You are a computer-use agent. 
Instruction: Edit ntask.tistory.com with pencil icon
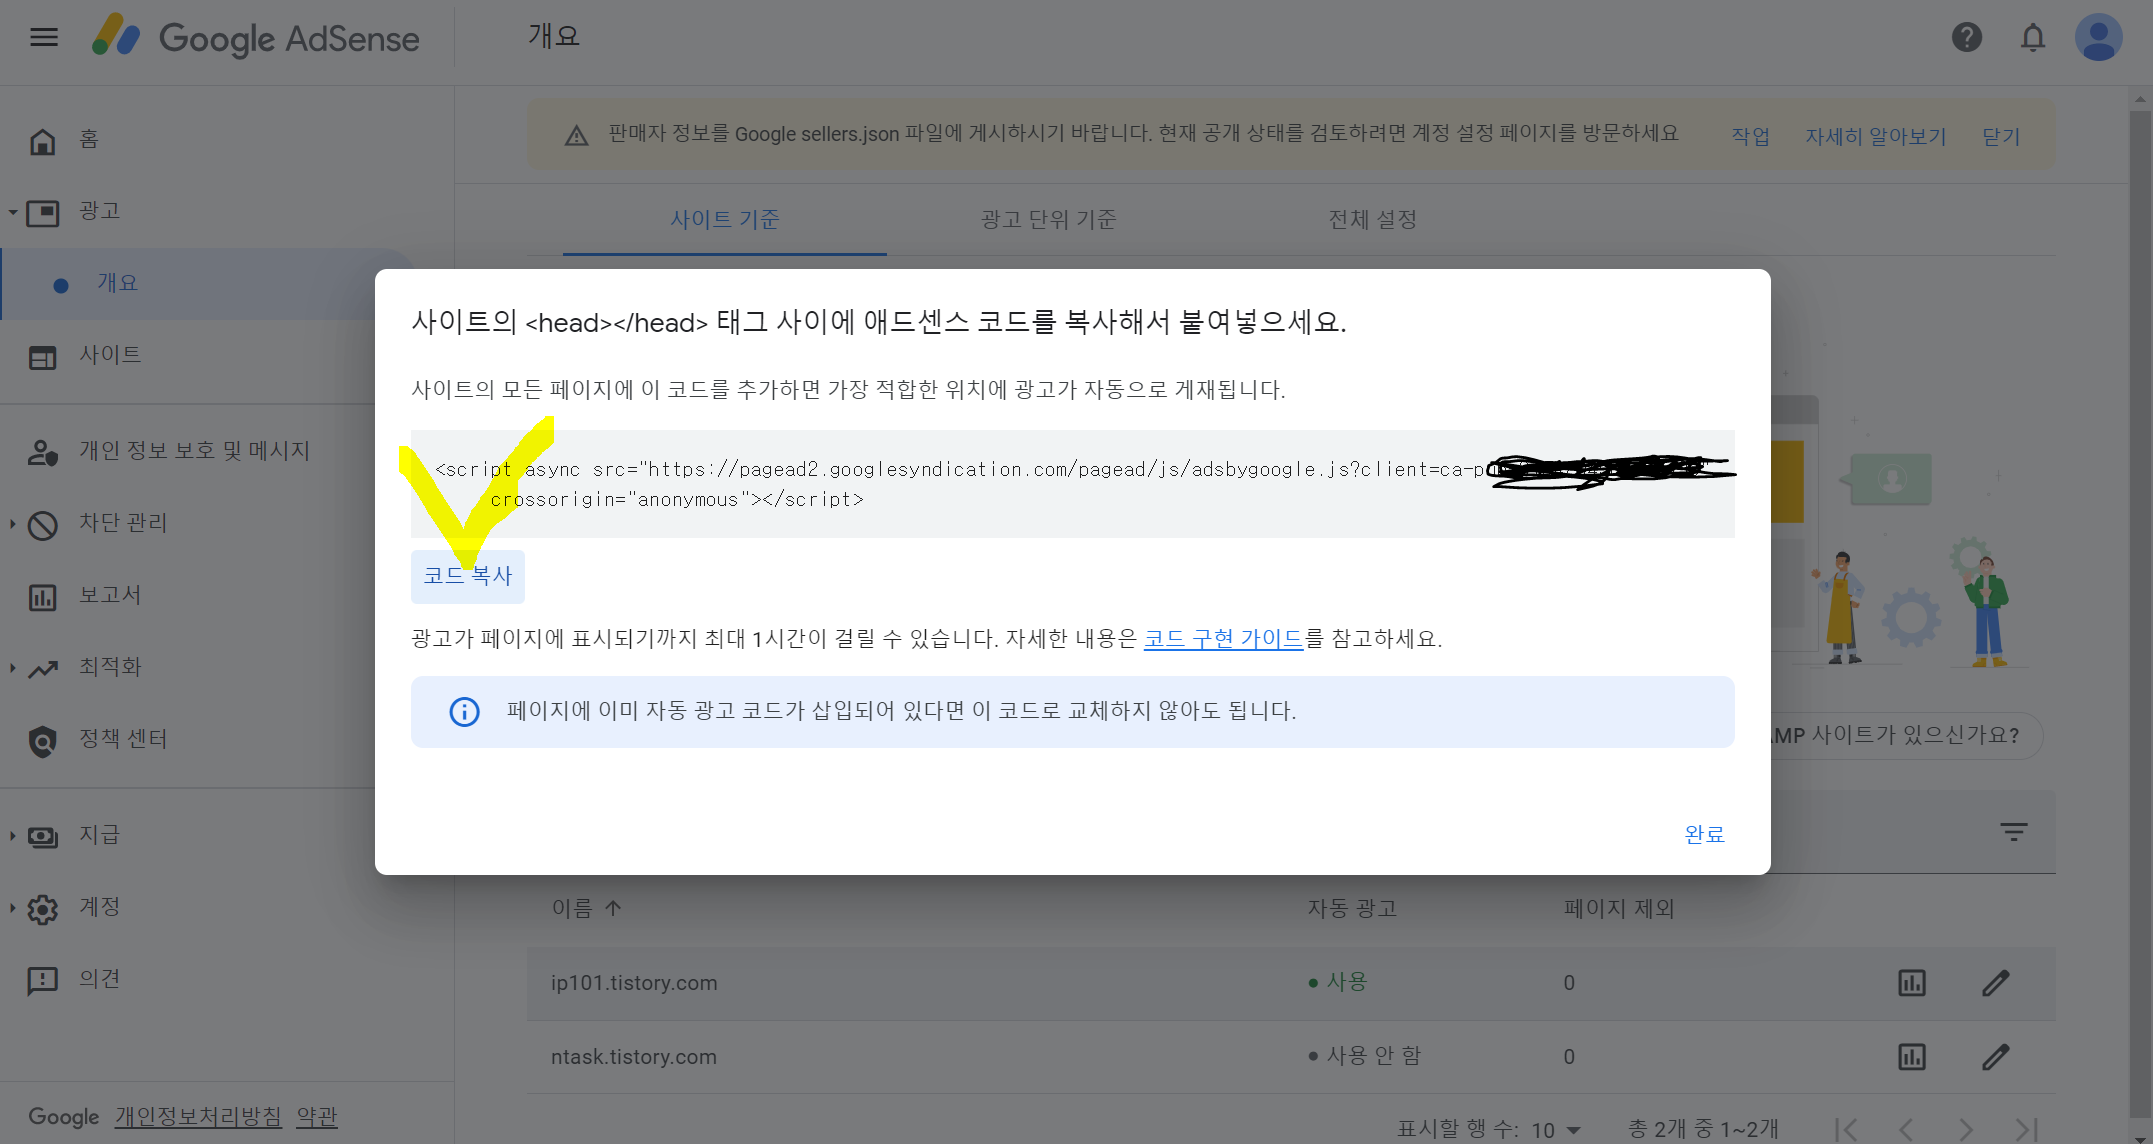(x=1995, y=1057)
